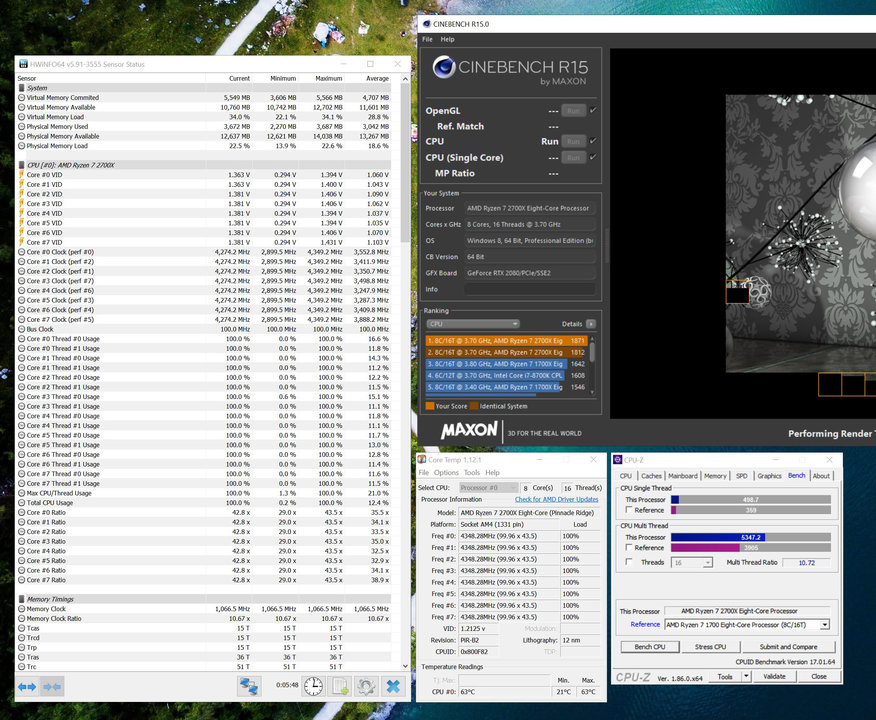The image size is (876, 720).
Task: Switch to Caches tab in CPU-Z
Action: tap(651, 476)
